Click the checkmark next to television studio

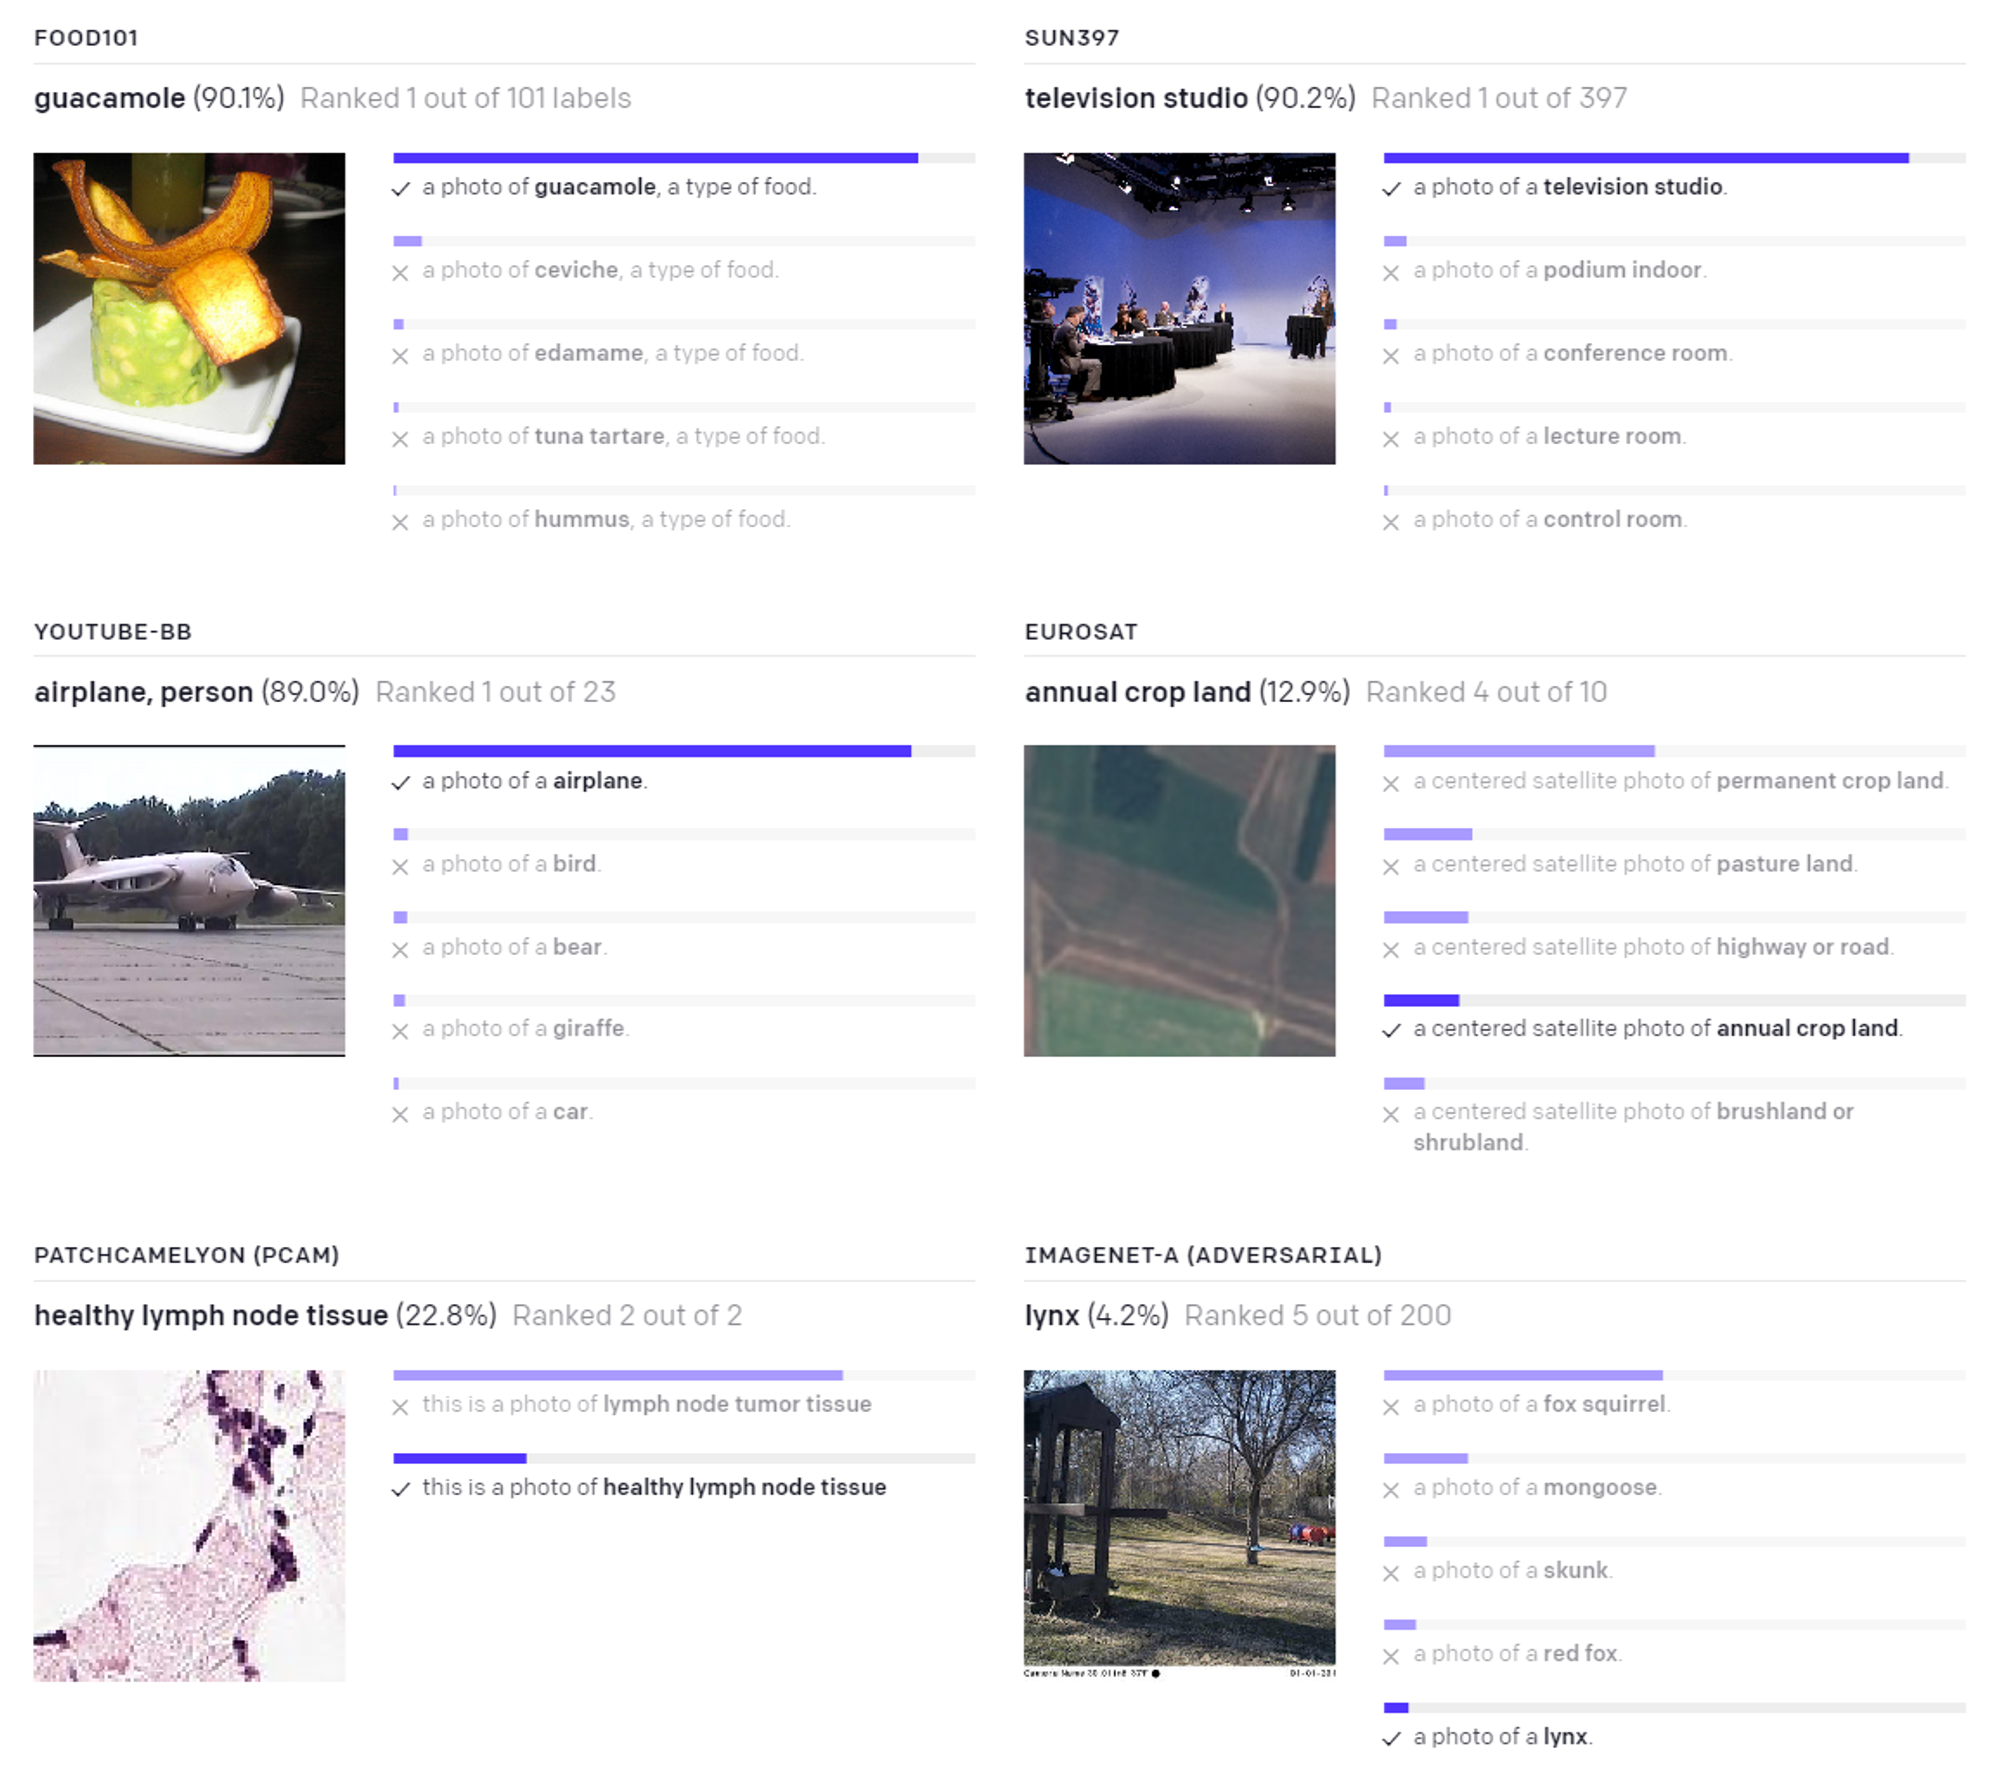point(1391,189)
